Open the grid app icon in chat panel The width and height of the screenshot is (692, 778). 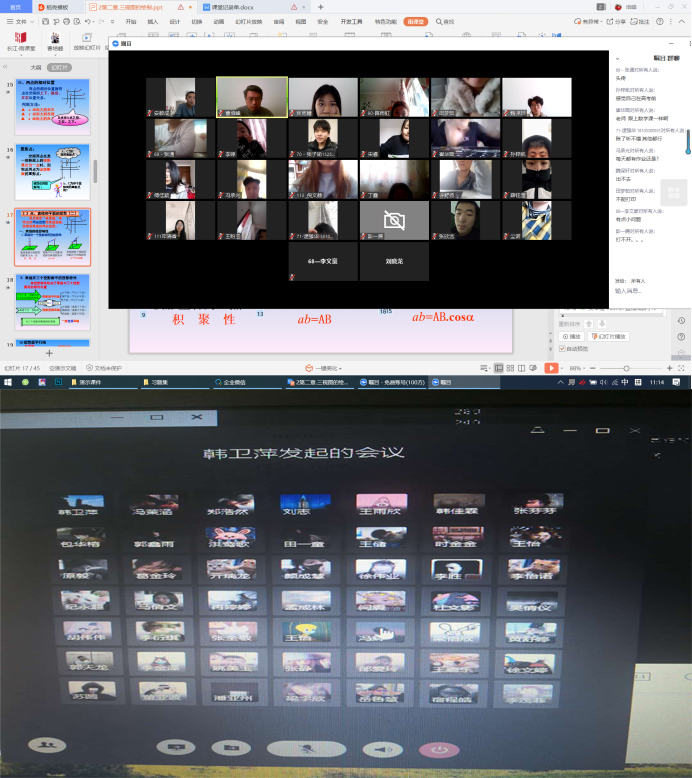[x=673, y=193]
